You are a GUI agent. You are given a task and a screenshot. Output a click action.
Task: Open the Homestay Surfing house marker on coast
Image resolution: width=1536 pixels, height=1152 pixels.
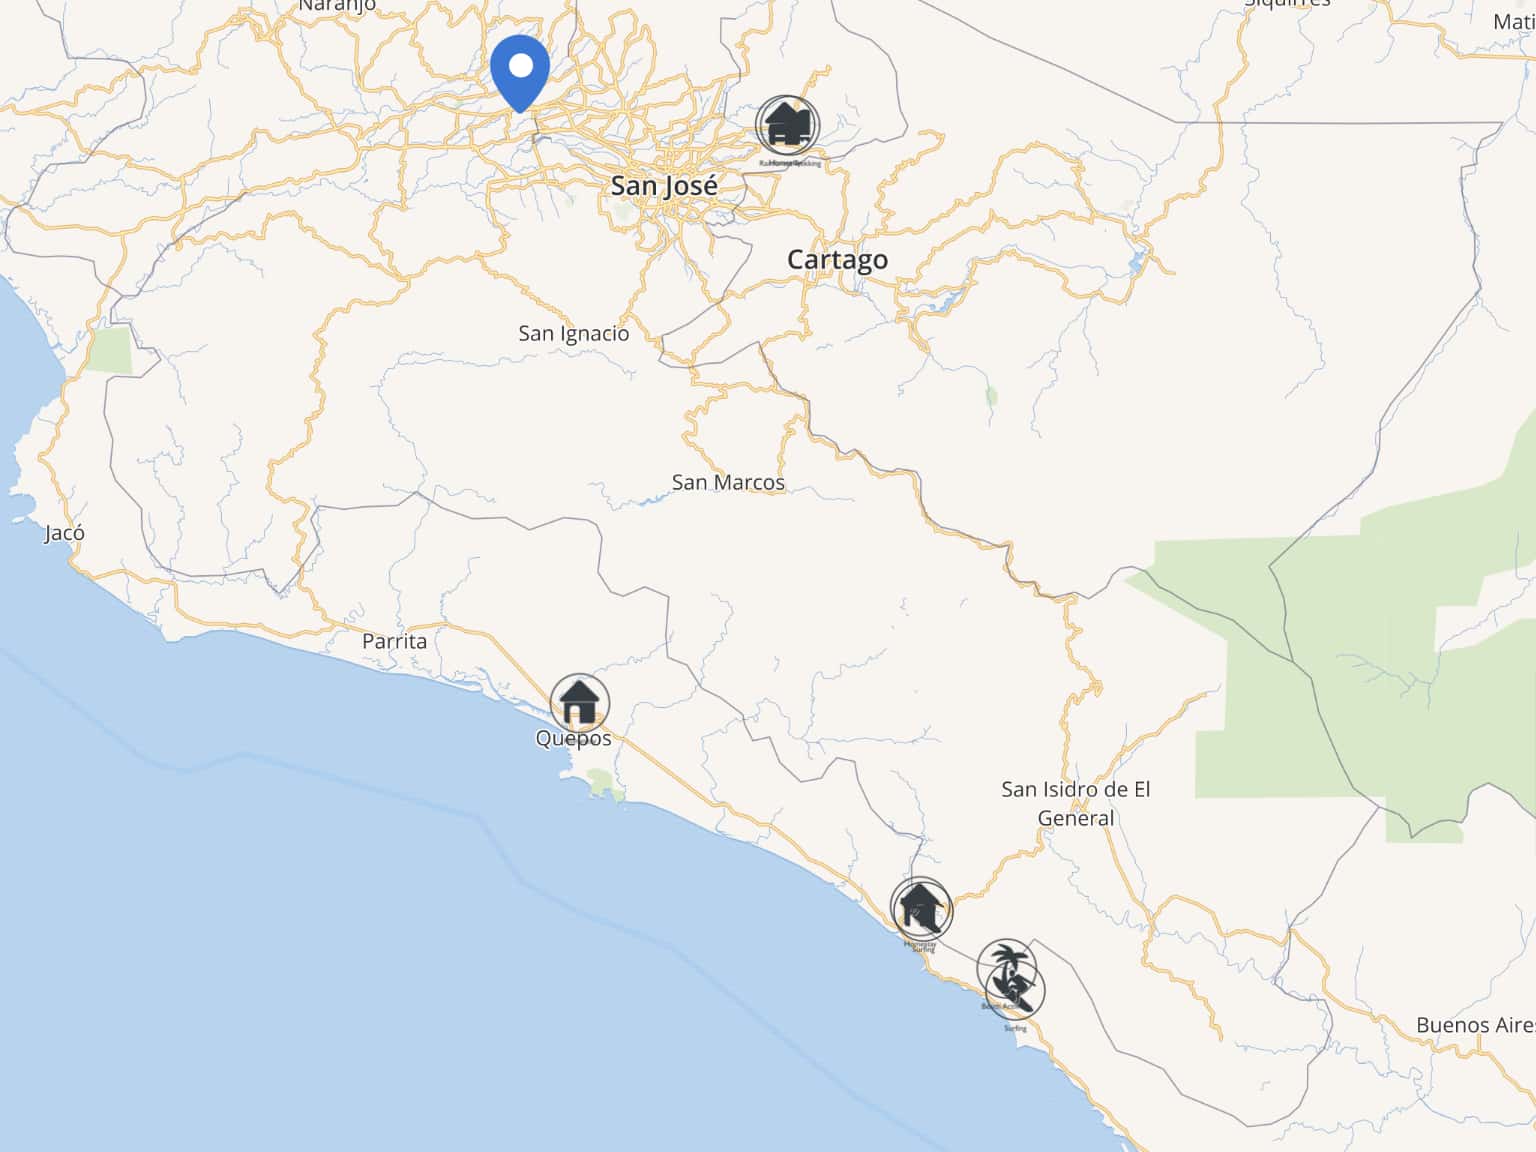coord(921,908)
